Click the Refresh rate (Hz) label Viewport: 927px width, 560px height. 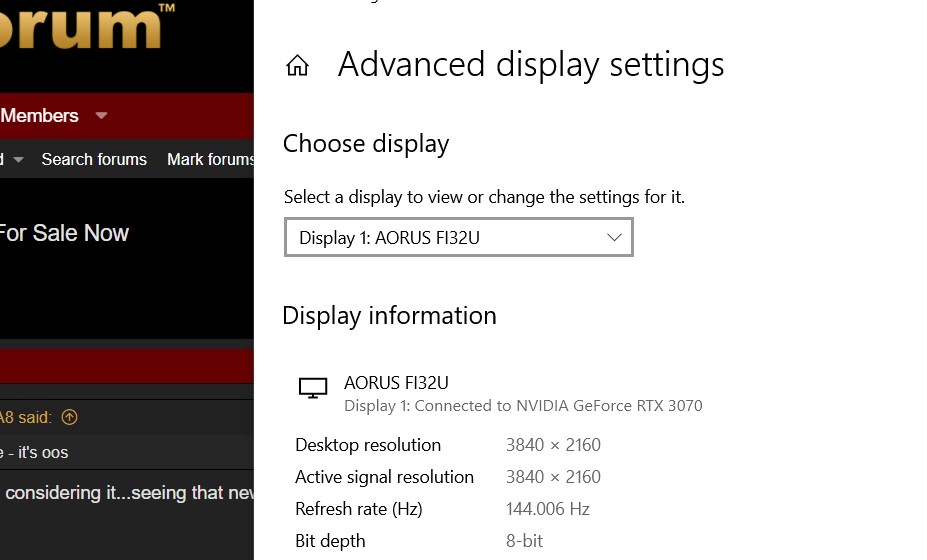359,509
